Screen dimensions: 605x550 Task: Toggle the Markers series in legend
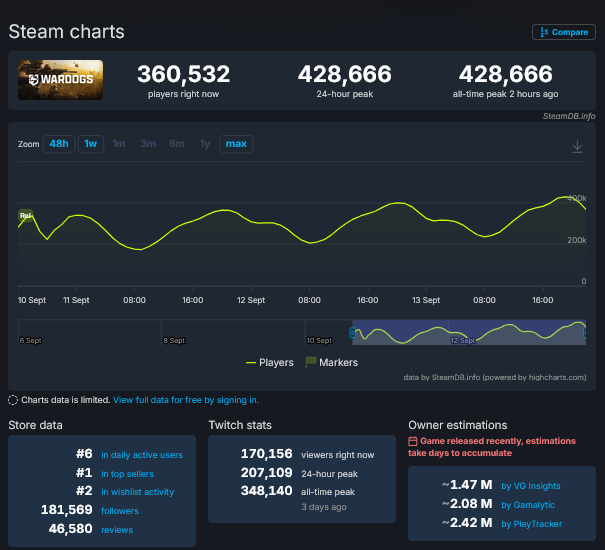(331, 363)
